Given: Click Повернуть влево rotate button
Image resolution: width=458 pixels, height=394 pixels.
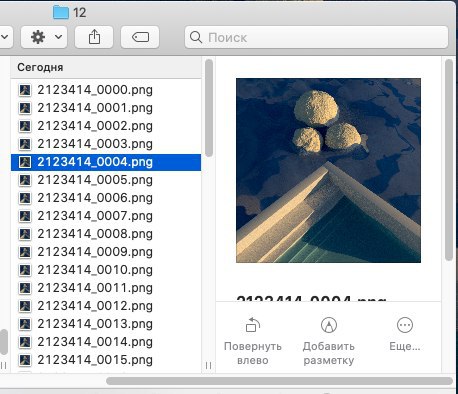Looking at the screenshot, I should [x=253, y=341].
